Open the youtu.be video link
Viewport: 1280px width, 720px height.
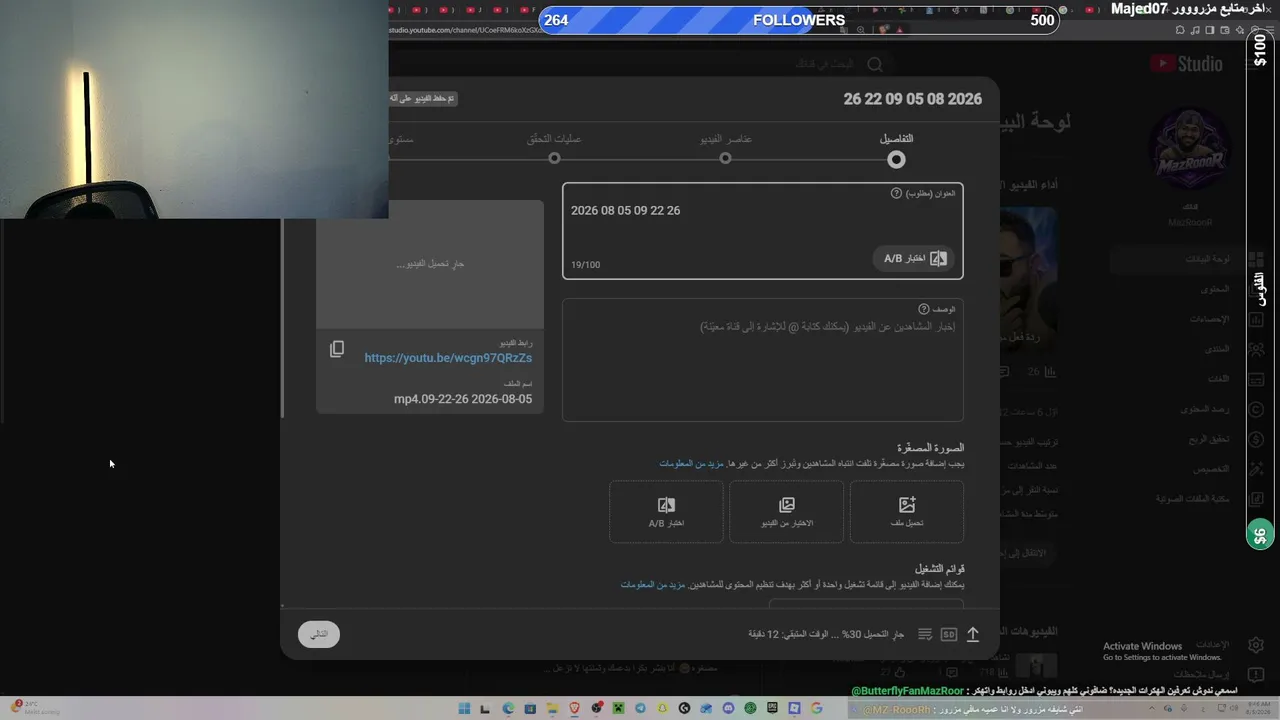pos(448,358)
